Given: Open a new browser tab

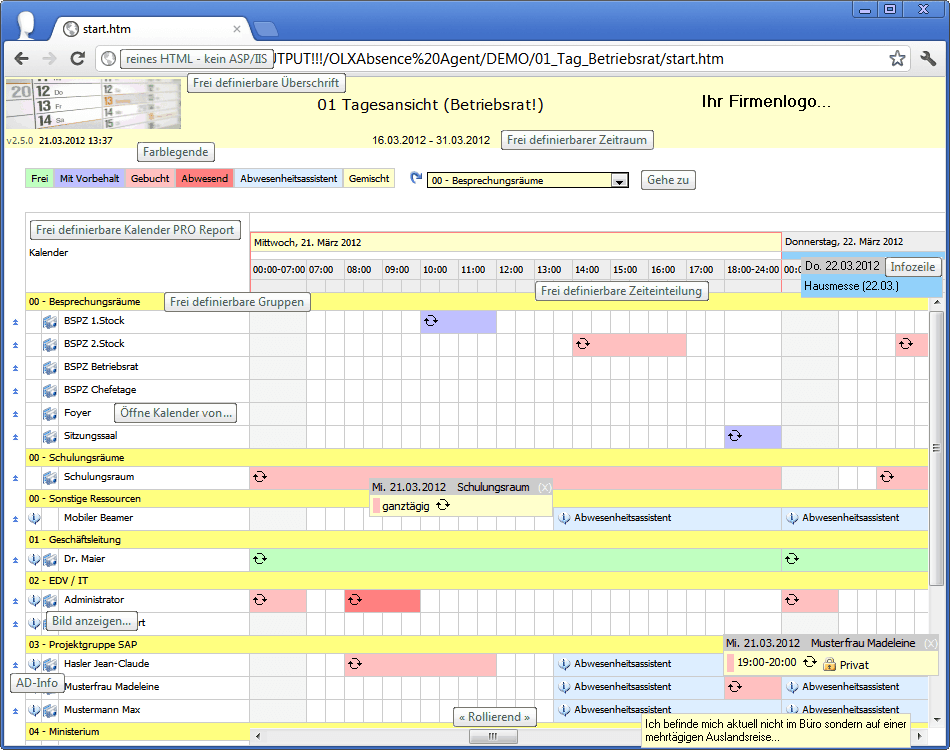Looking at the screenshot, I should point(265,28).
